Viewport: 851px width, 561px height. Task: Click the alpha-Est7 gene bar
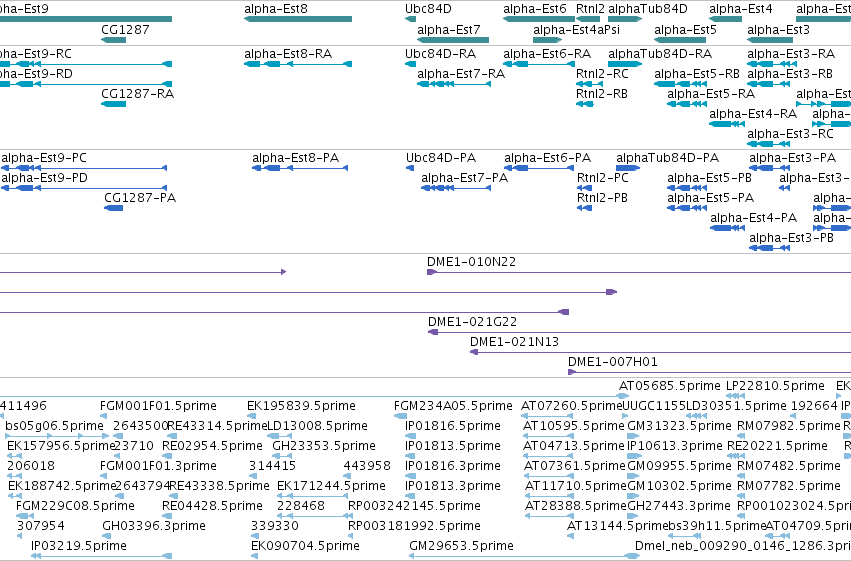click(453, 40)
